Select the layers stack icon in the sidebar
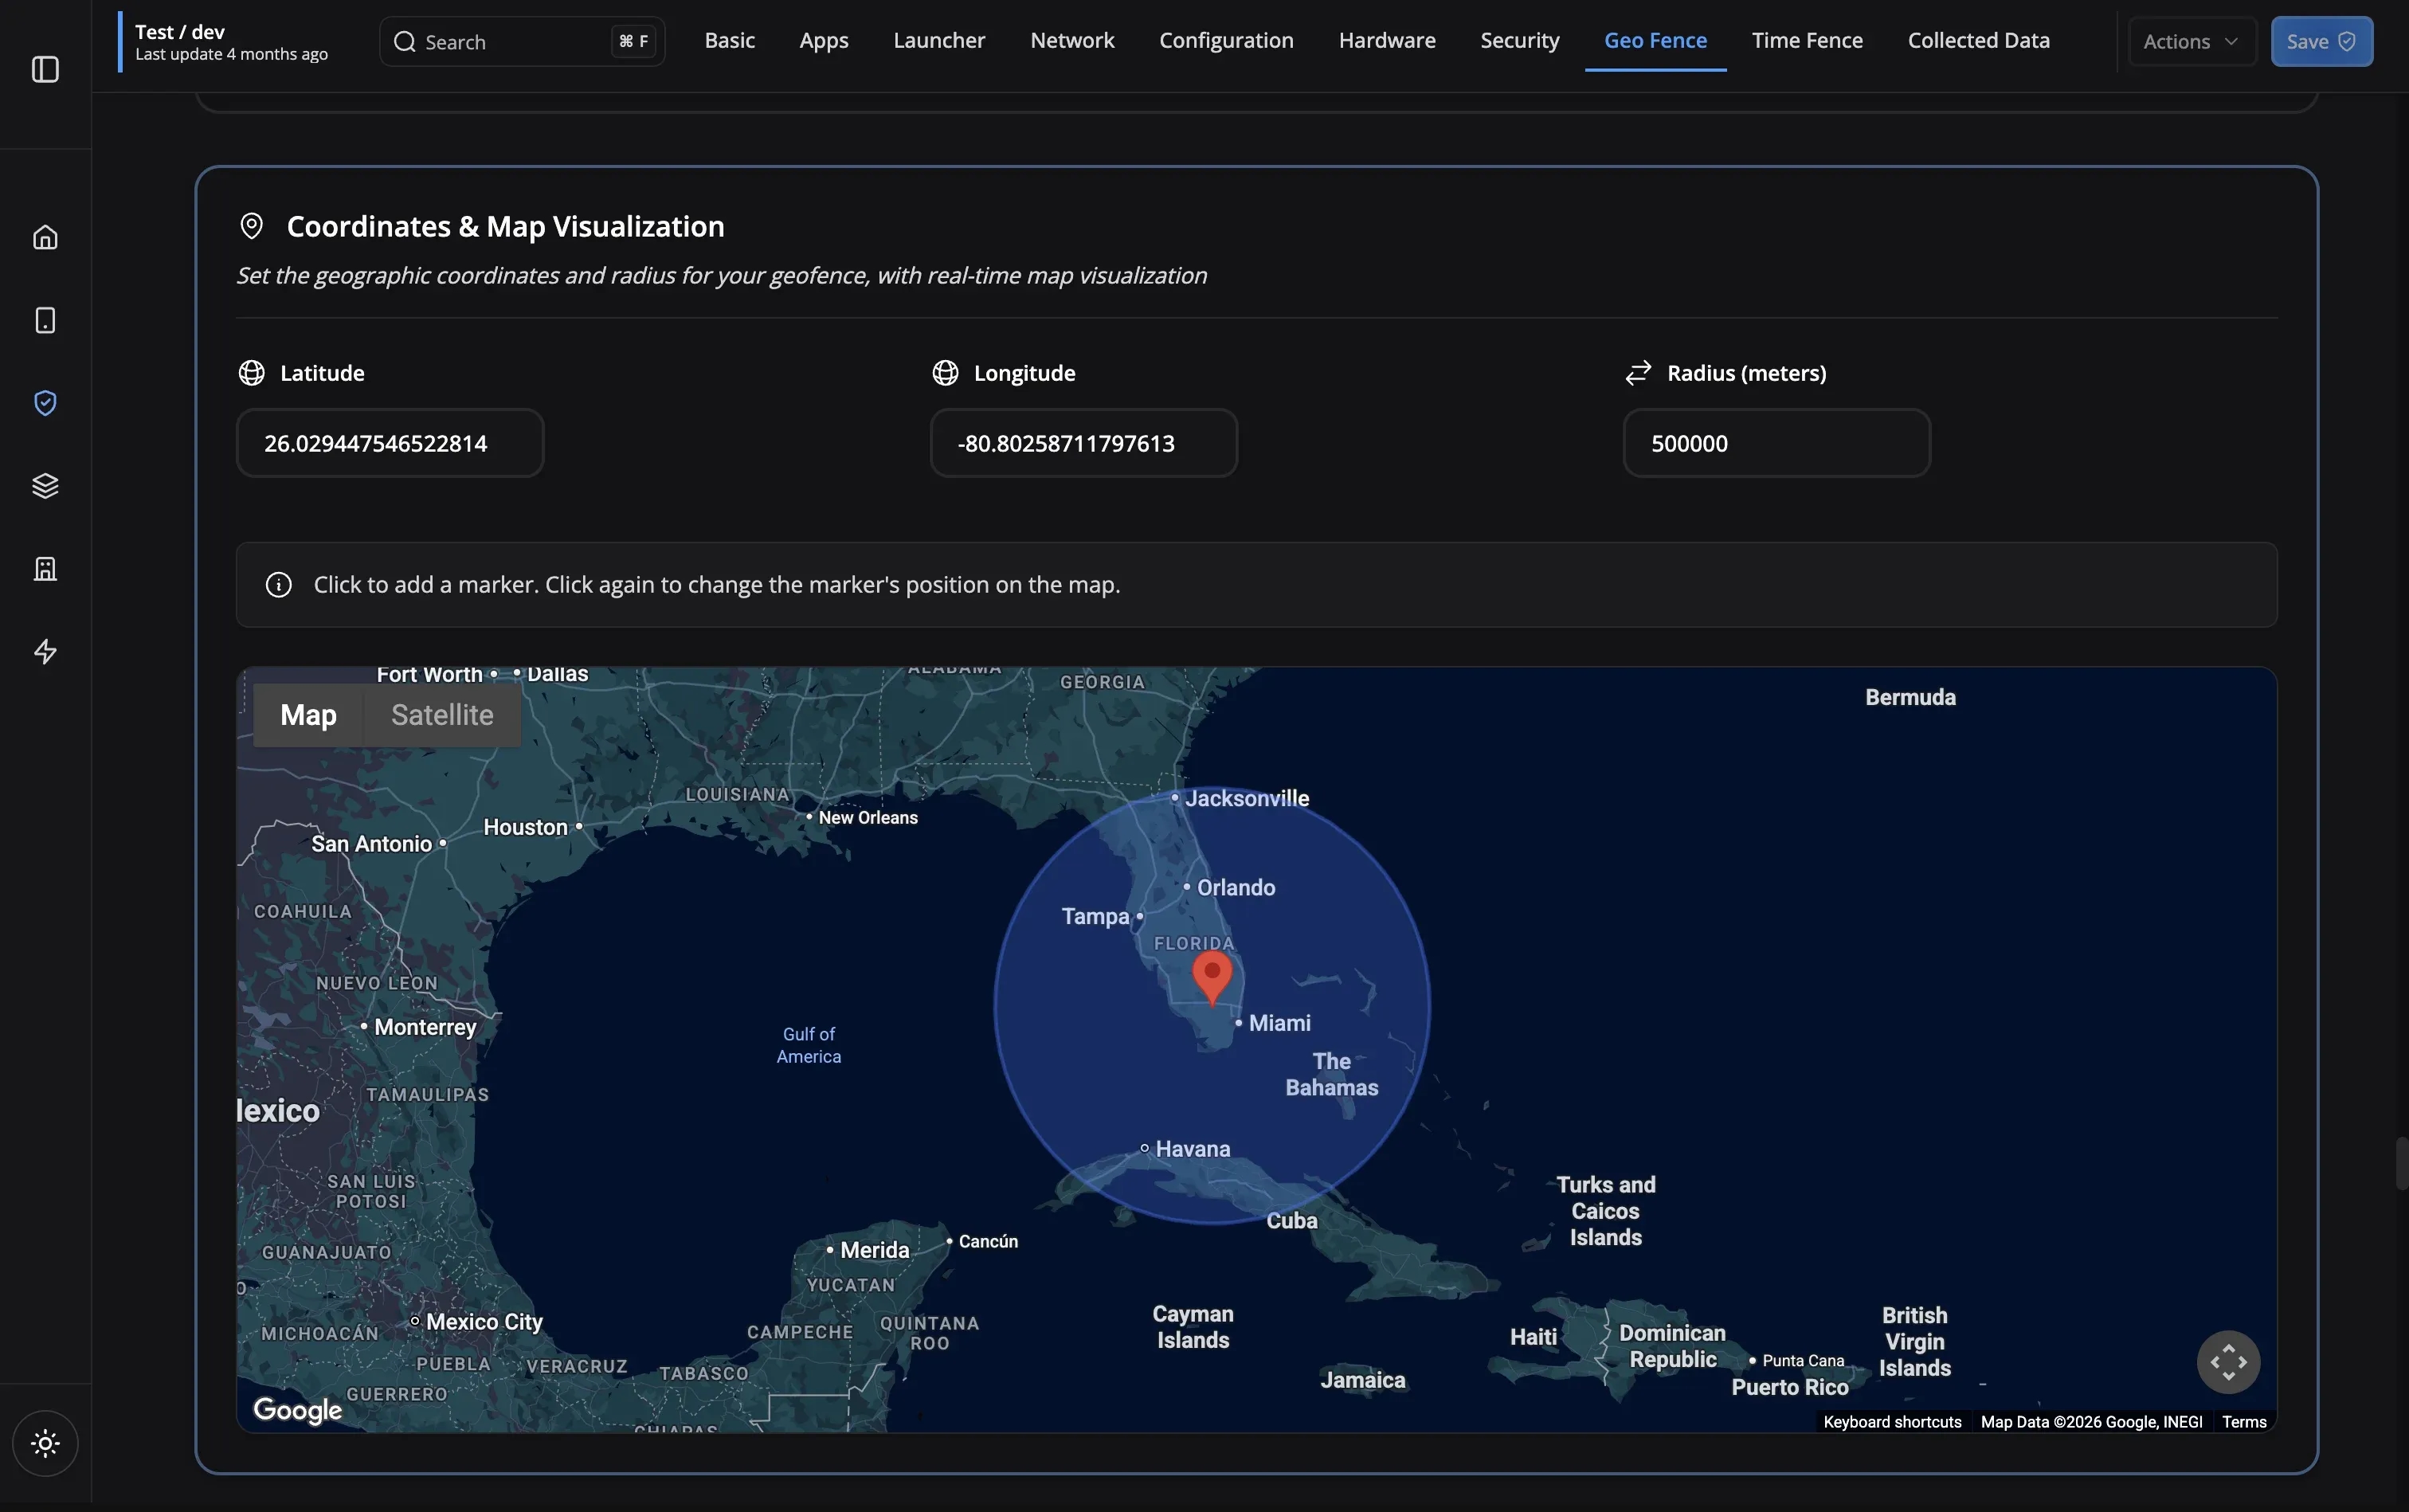2409x1512 pixels. (45, 485)
